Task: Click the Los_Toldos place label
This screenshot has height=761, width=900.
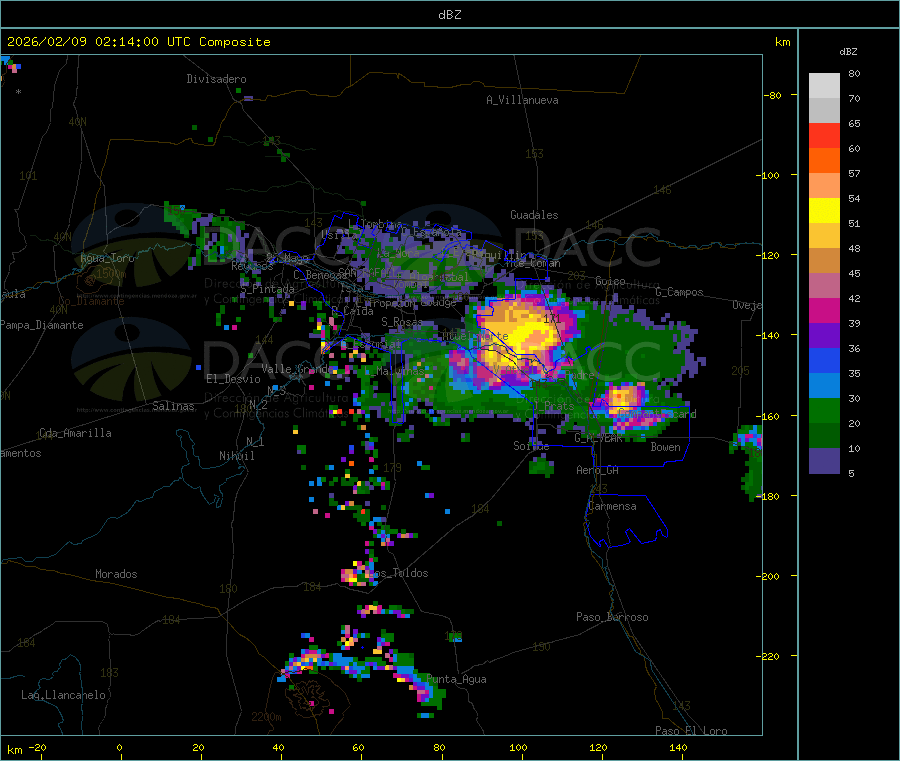Action: [398, 573]
